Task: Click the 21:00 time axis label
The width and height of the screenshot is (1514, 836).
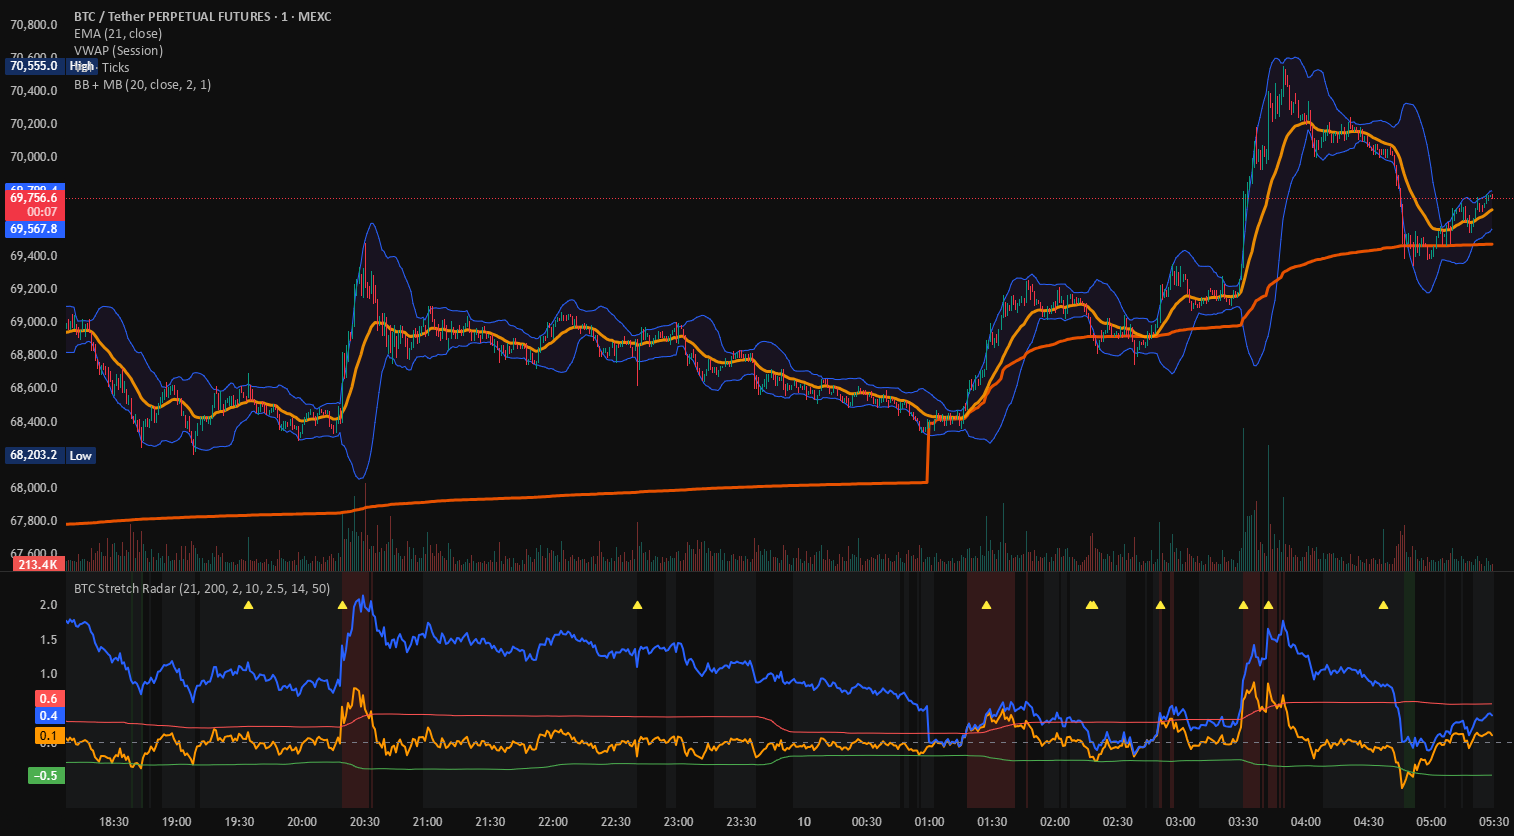Action: (427, 822)
